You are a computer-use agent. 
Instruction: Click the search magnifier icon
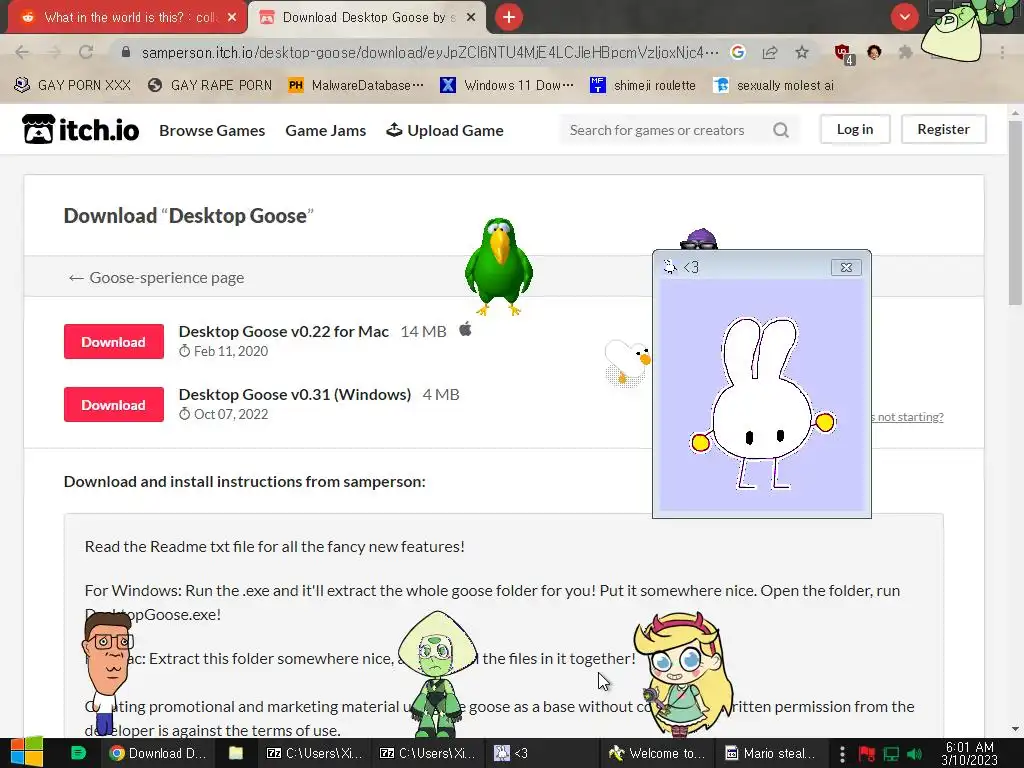[x=781, y=130]
